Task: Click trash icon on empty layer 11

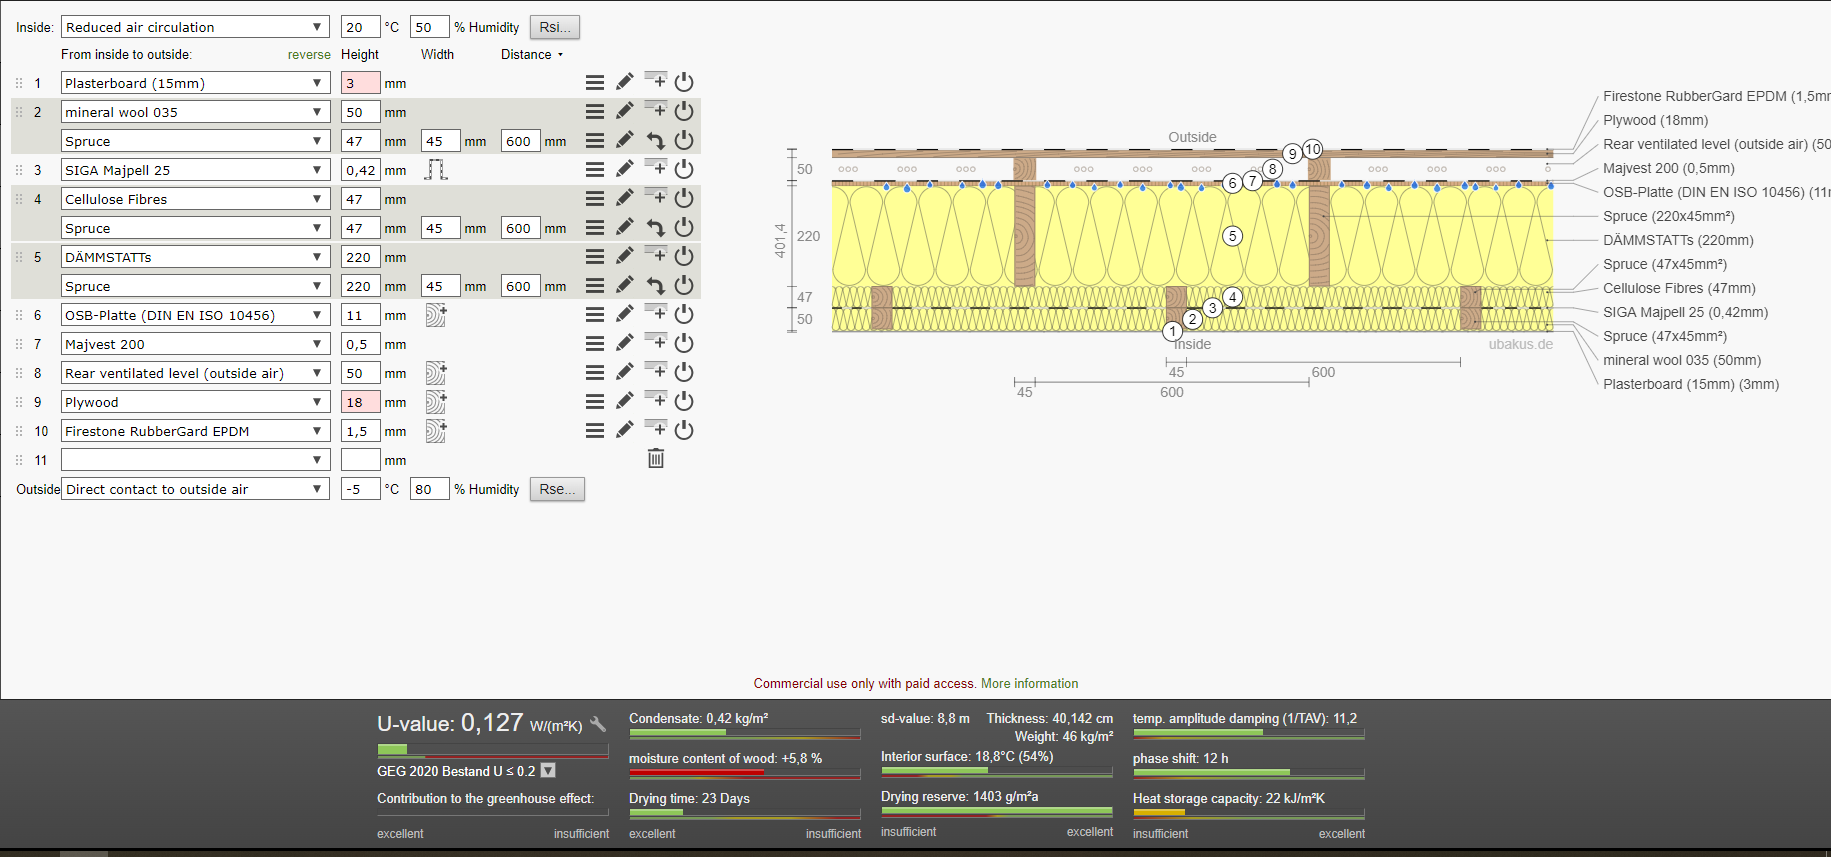Action: (656, 459)
